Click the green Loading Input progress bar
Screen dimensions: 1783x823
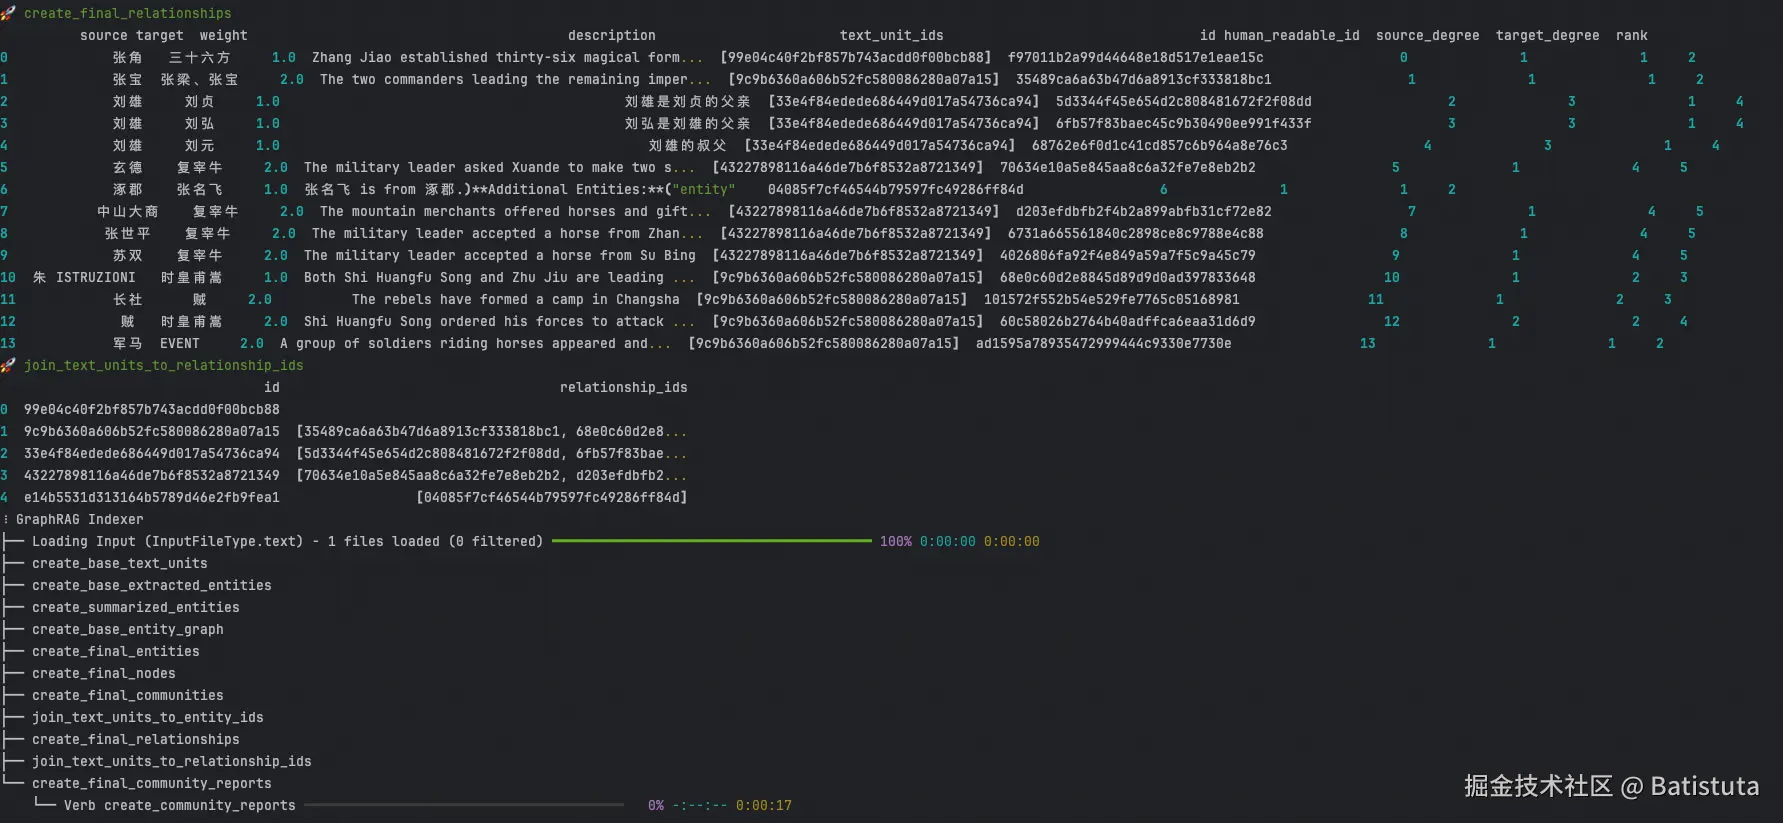pos(712,541)
